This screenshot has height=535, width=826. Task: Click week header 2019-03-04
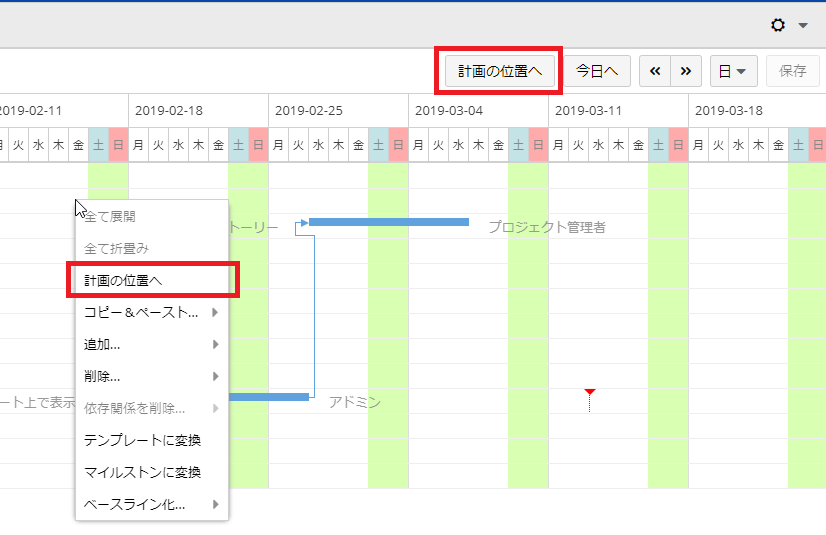coord(478,111)
